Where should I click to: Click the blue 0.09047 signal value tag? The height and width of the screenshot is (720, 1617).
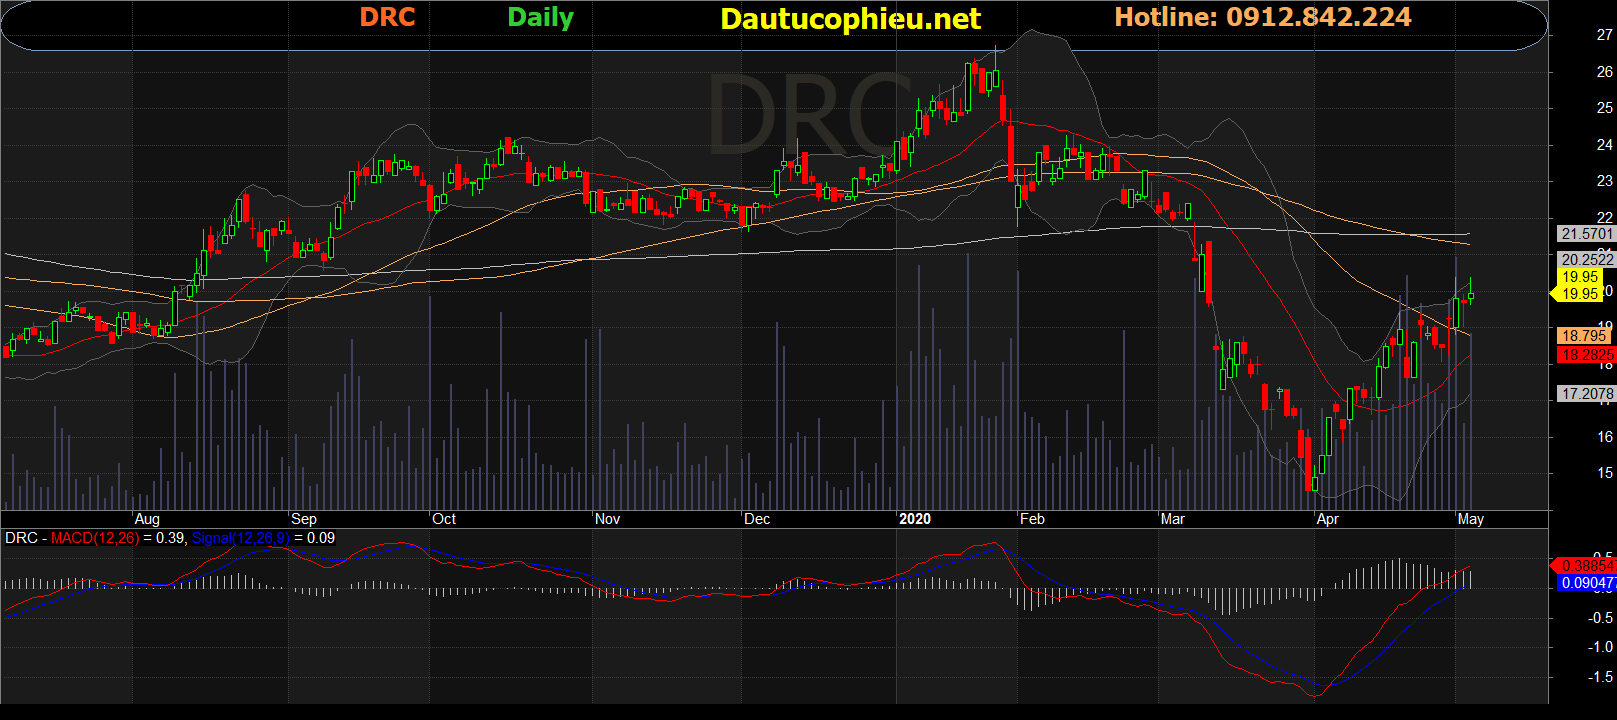(1586, 583)
